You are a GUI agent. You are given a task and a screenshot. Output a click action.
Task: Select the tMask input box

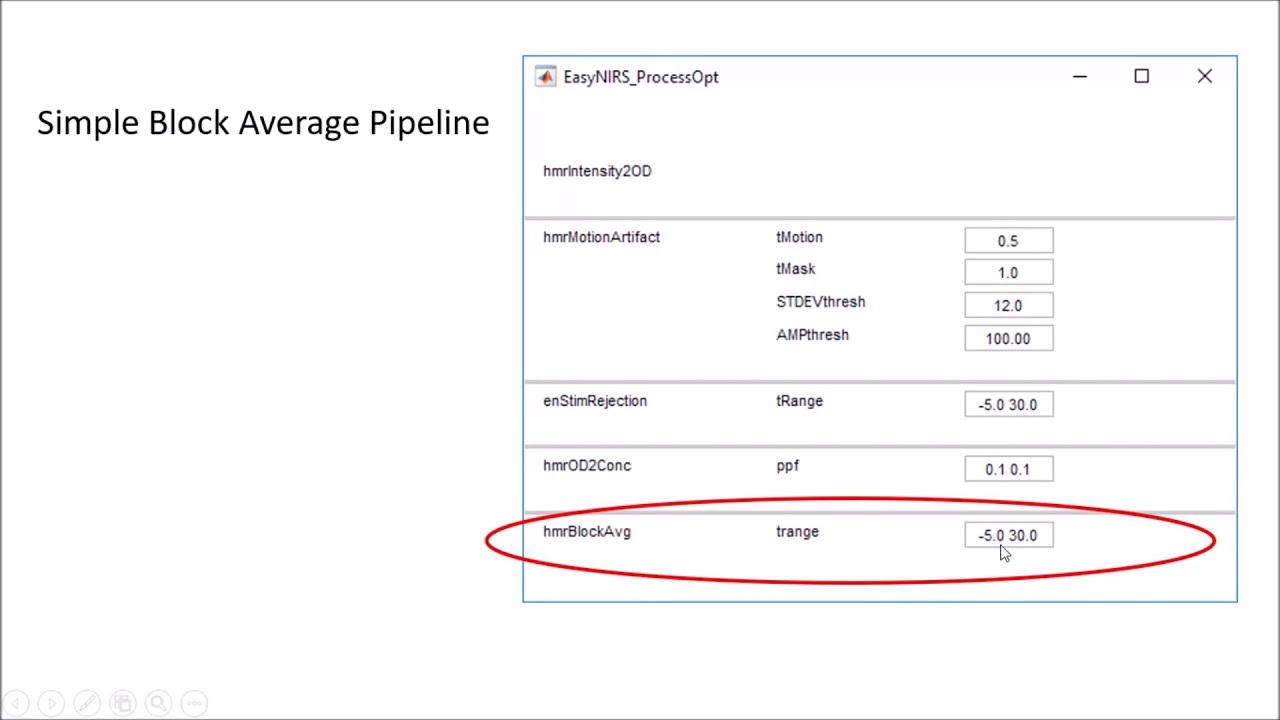(1008, 273)
